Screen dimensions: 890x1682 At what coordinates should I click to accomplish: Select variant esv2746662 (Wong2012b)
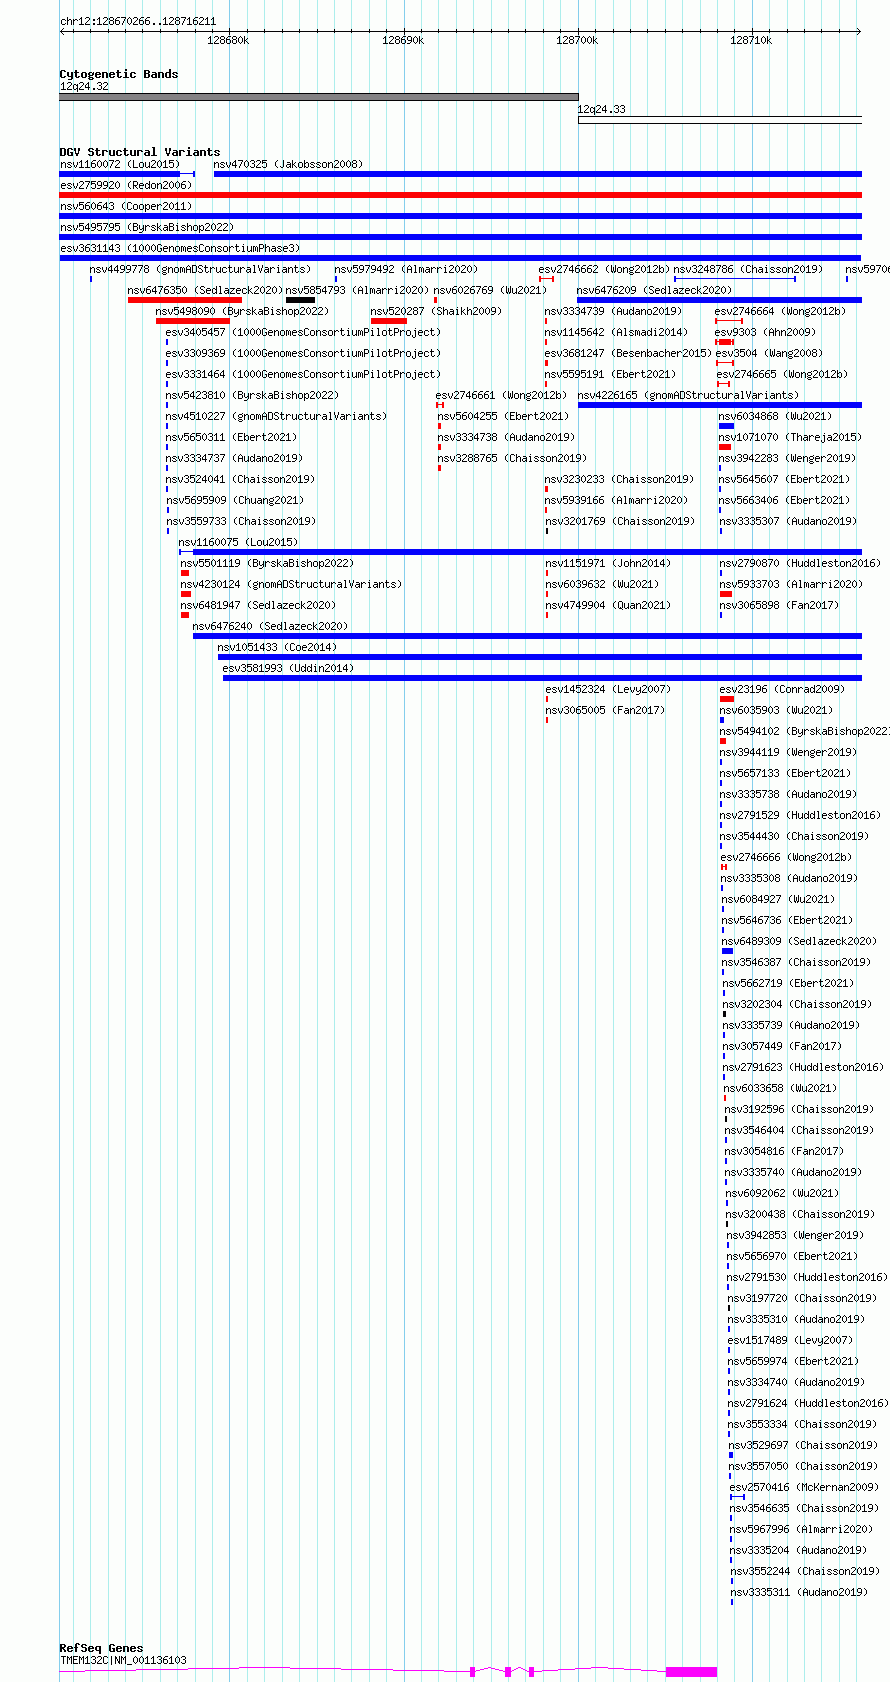pos(604,269)
